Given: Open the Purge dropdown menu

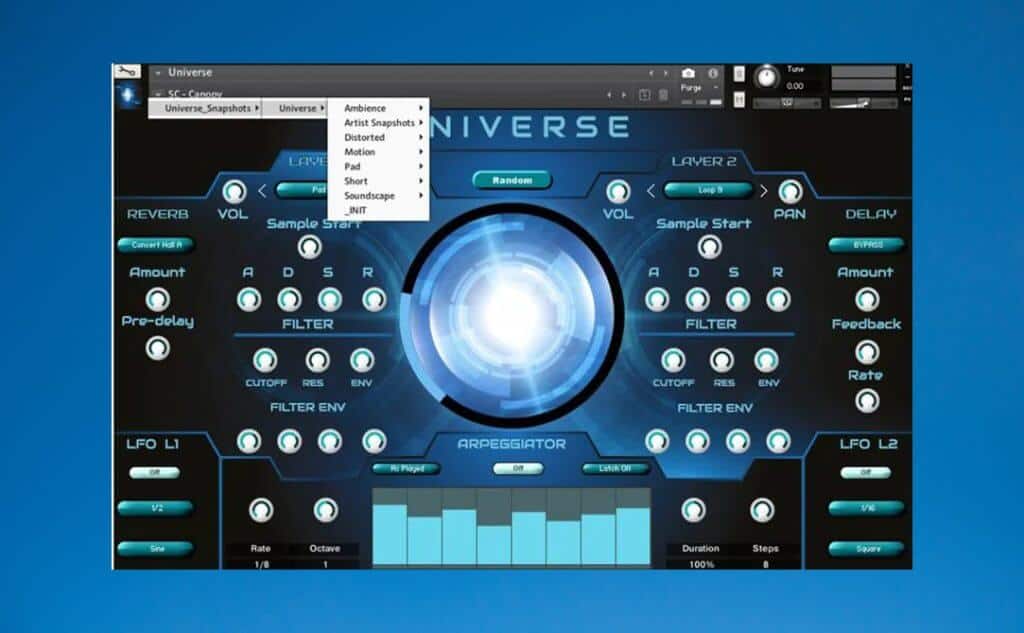Looking at the screenshot, I should (x=699, y=88).
